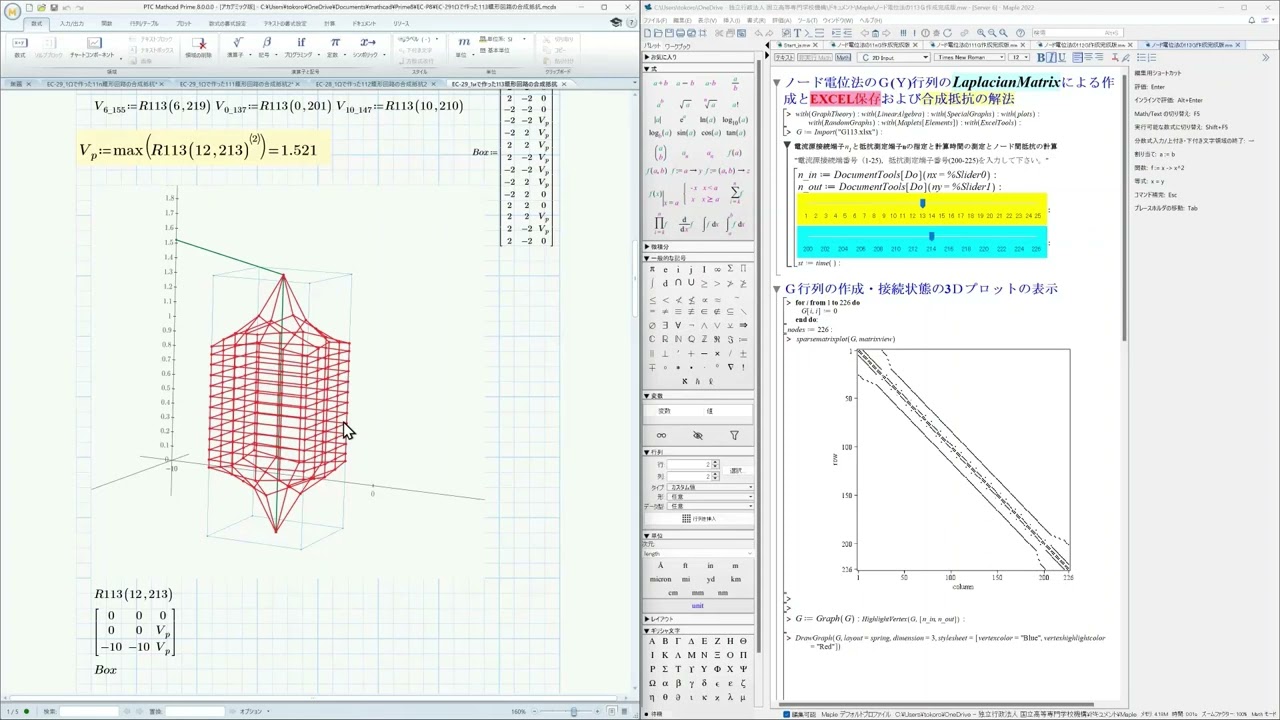Collapse the Maple document title section triangle
The image size is (1280, 720).
pyautogui.click(x=777, y=83)
